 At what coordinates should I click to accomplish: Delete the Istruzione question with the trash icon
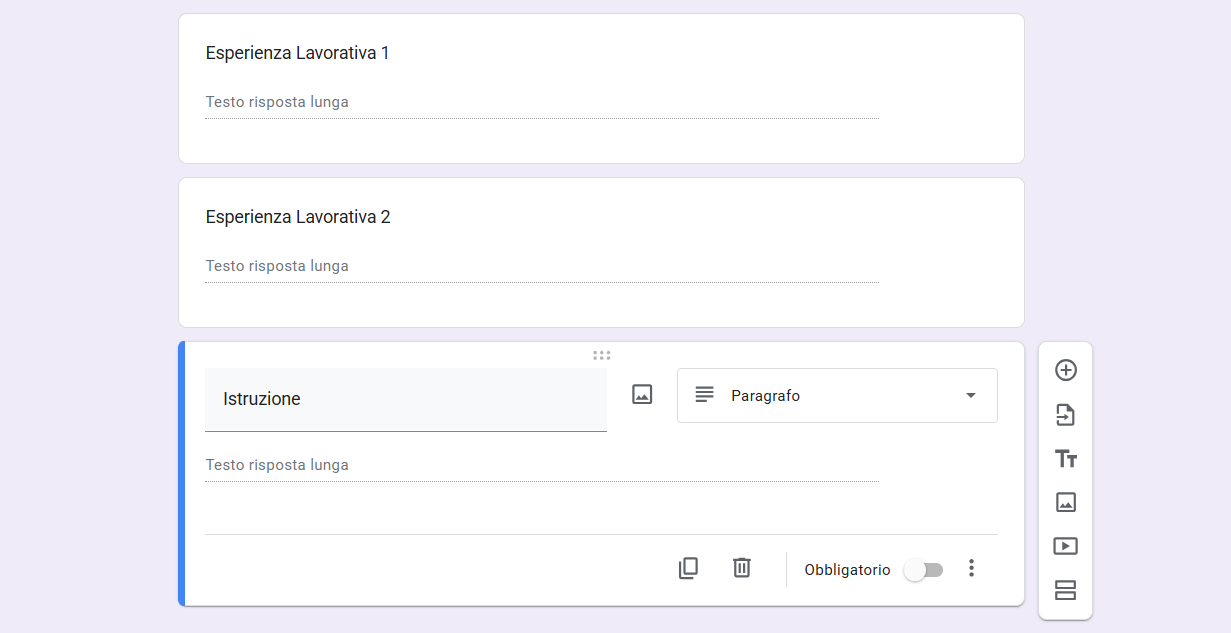tap(741, 567)
